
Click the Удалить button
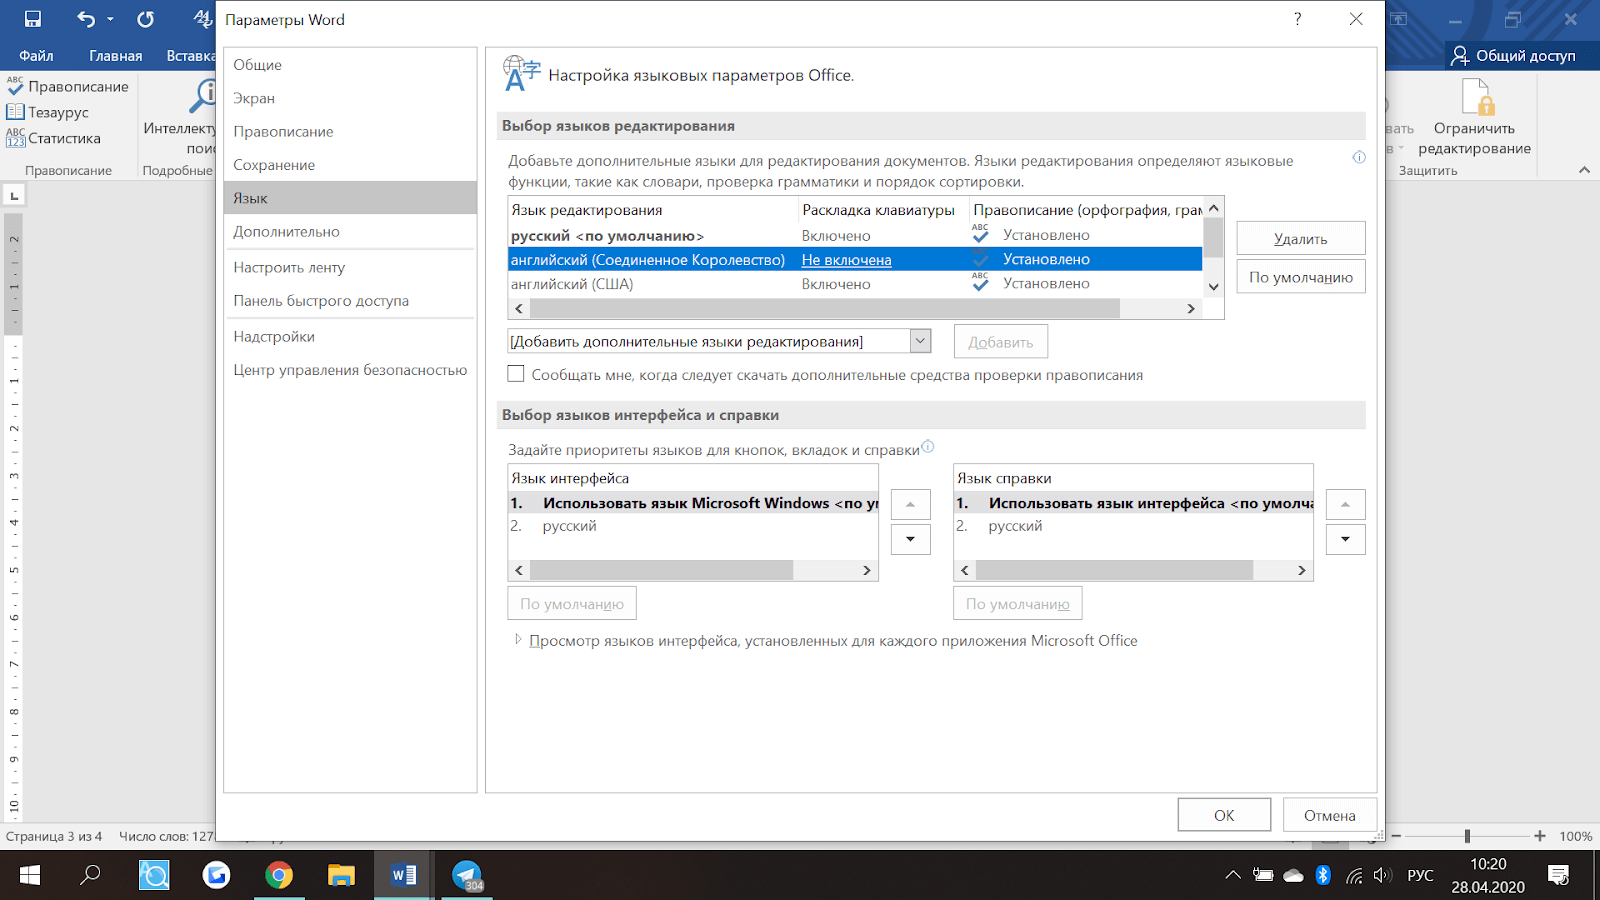point(1300,238)
